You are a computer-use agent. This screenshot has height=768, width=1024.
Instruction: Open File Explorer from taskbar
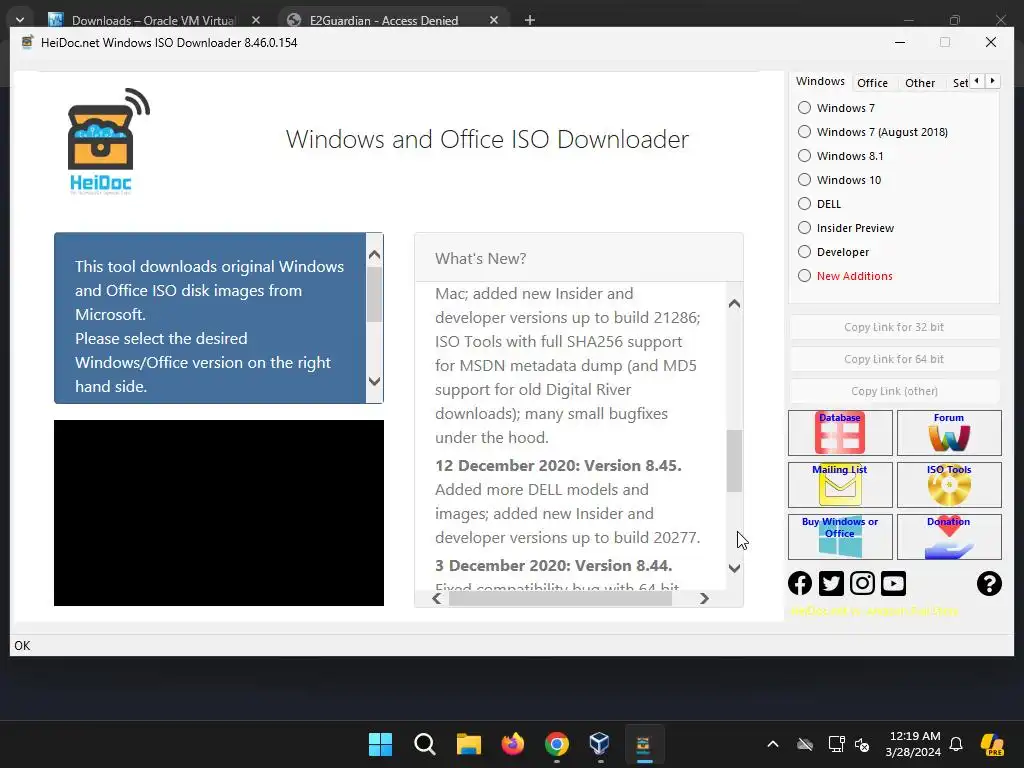(x=468, y=744)
